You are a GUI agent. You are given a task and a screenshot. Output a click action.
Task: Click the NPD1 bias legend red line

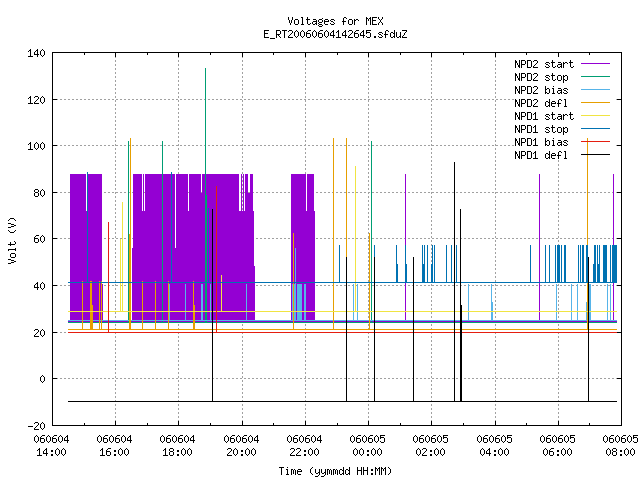[x=595, y=142]
